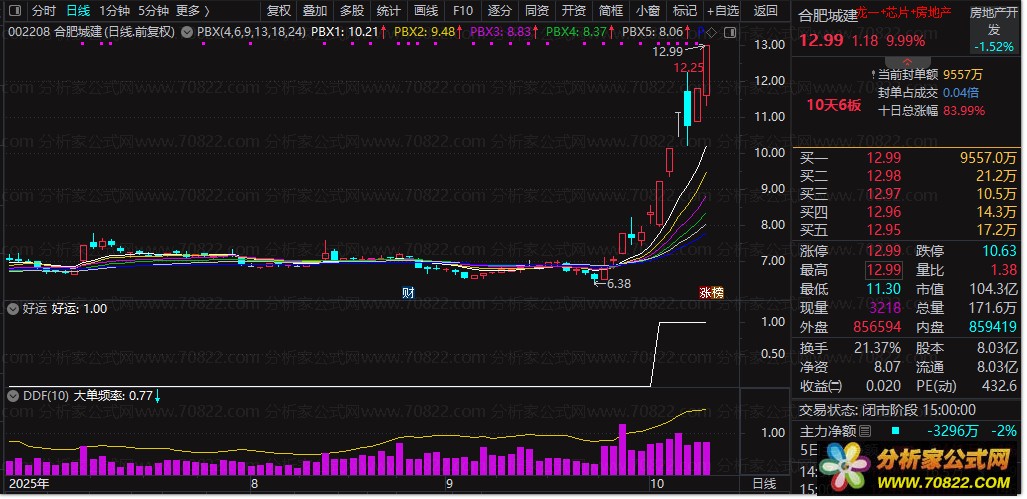The height and width of the screenshot is (499, 1027).
Task: Click the 十日总涨幅 83.99% value
Action: (964, 111)
